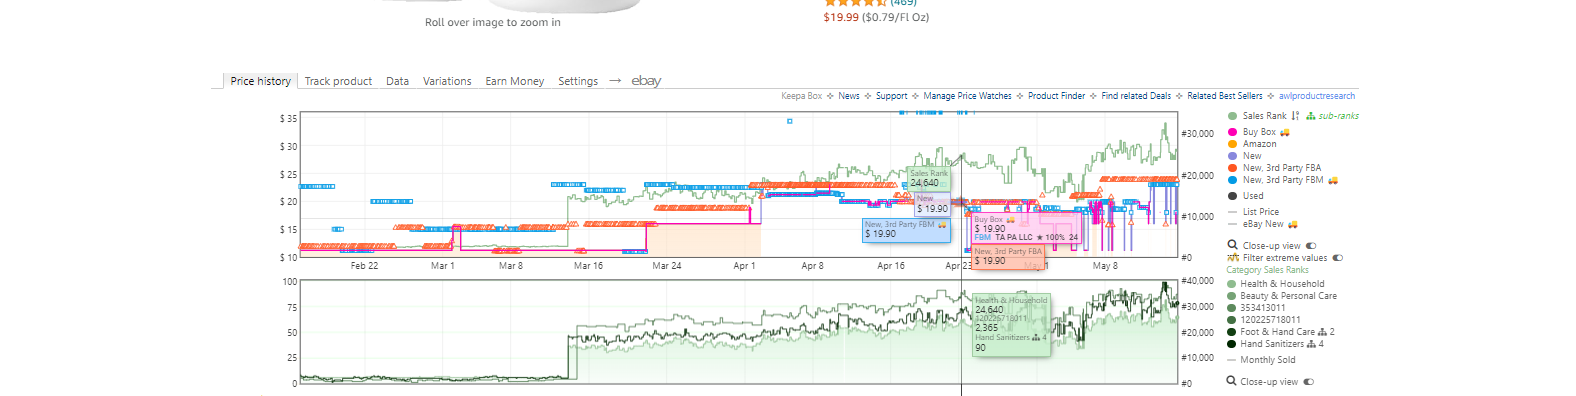The image size is (1576, 396).
Task: Open the Data tab
Action: tap(397, 81)
